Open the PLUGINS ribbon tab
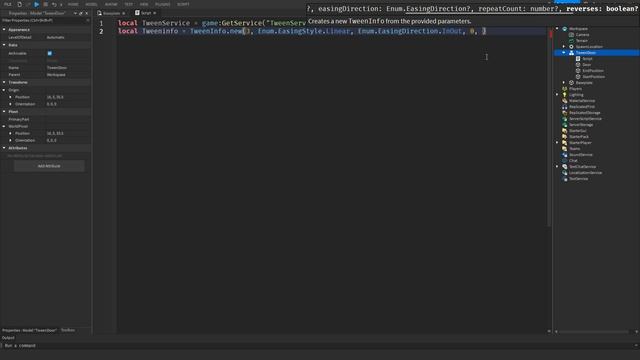Screen dimensions: 640x360 click(x=162, y=4)
